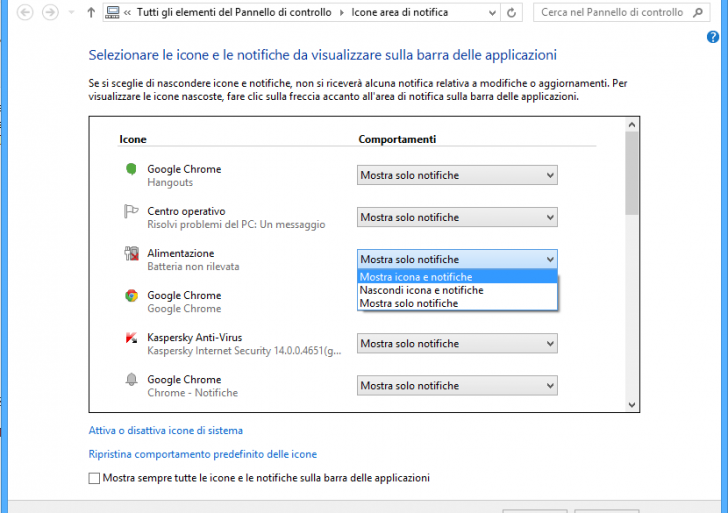
Task: Click the double chevron in address bar
Action: click(x=127, y=13)
